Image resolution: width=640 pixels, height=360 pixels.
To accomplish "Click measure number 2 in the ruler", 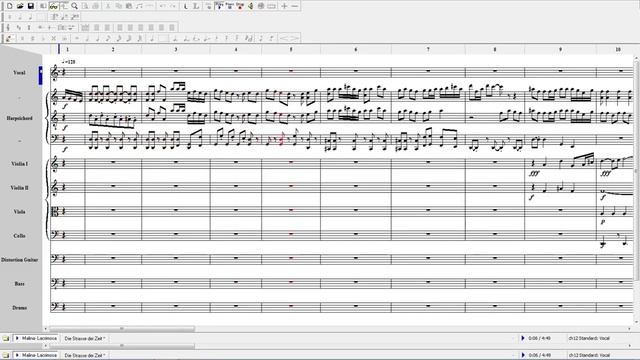I will (113, 49).
